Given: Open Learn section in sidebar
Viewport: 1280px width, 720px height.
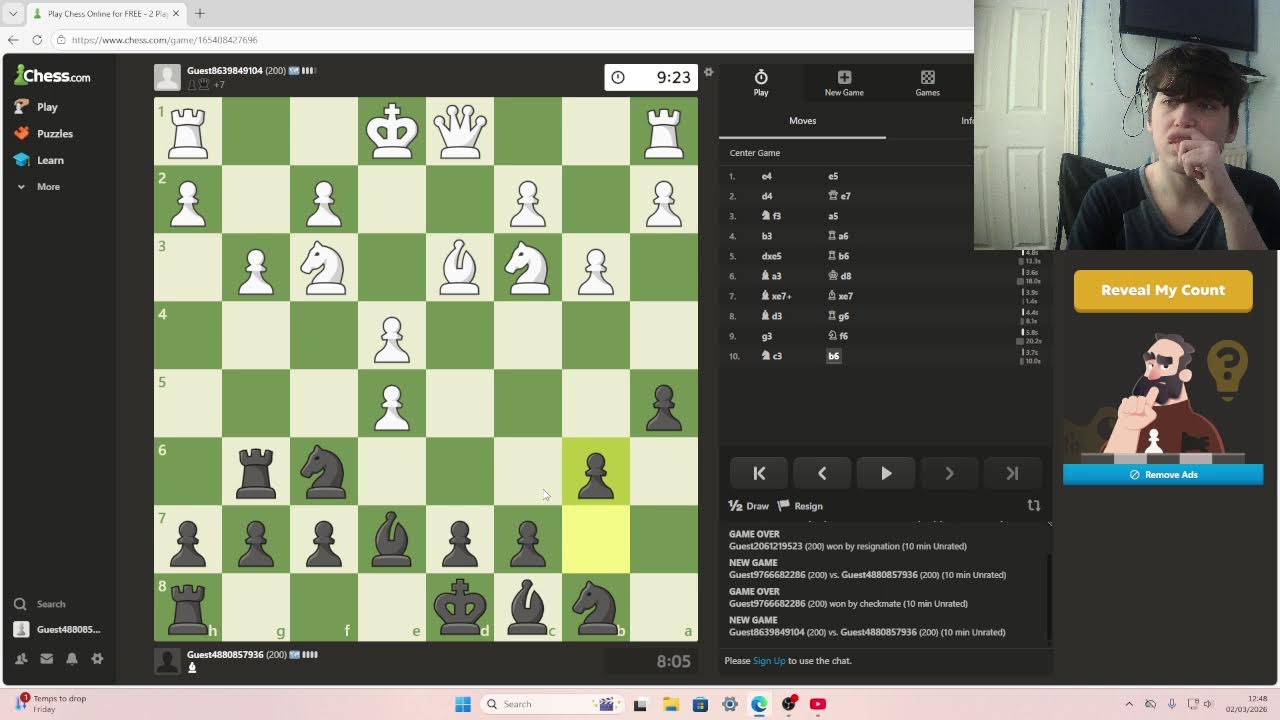Looking at the screenshot, I should point(40,160).
